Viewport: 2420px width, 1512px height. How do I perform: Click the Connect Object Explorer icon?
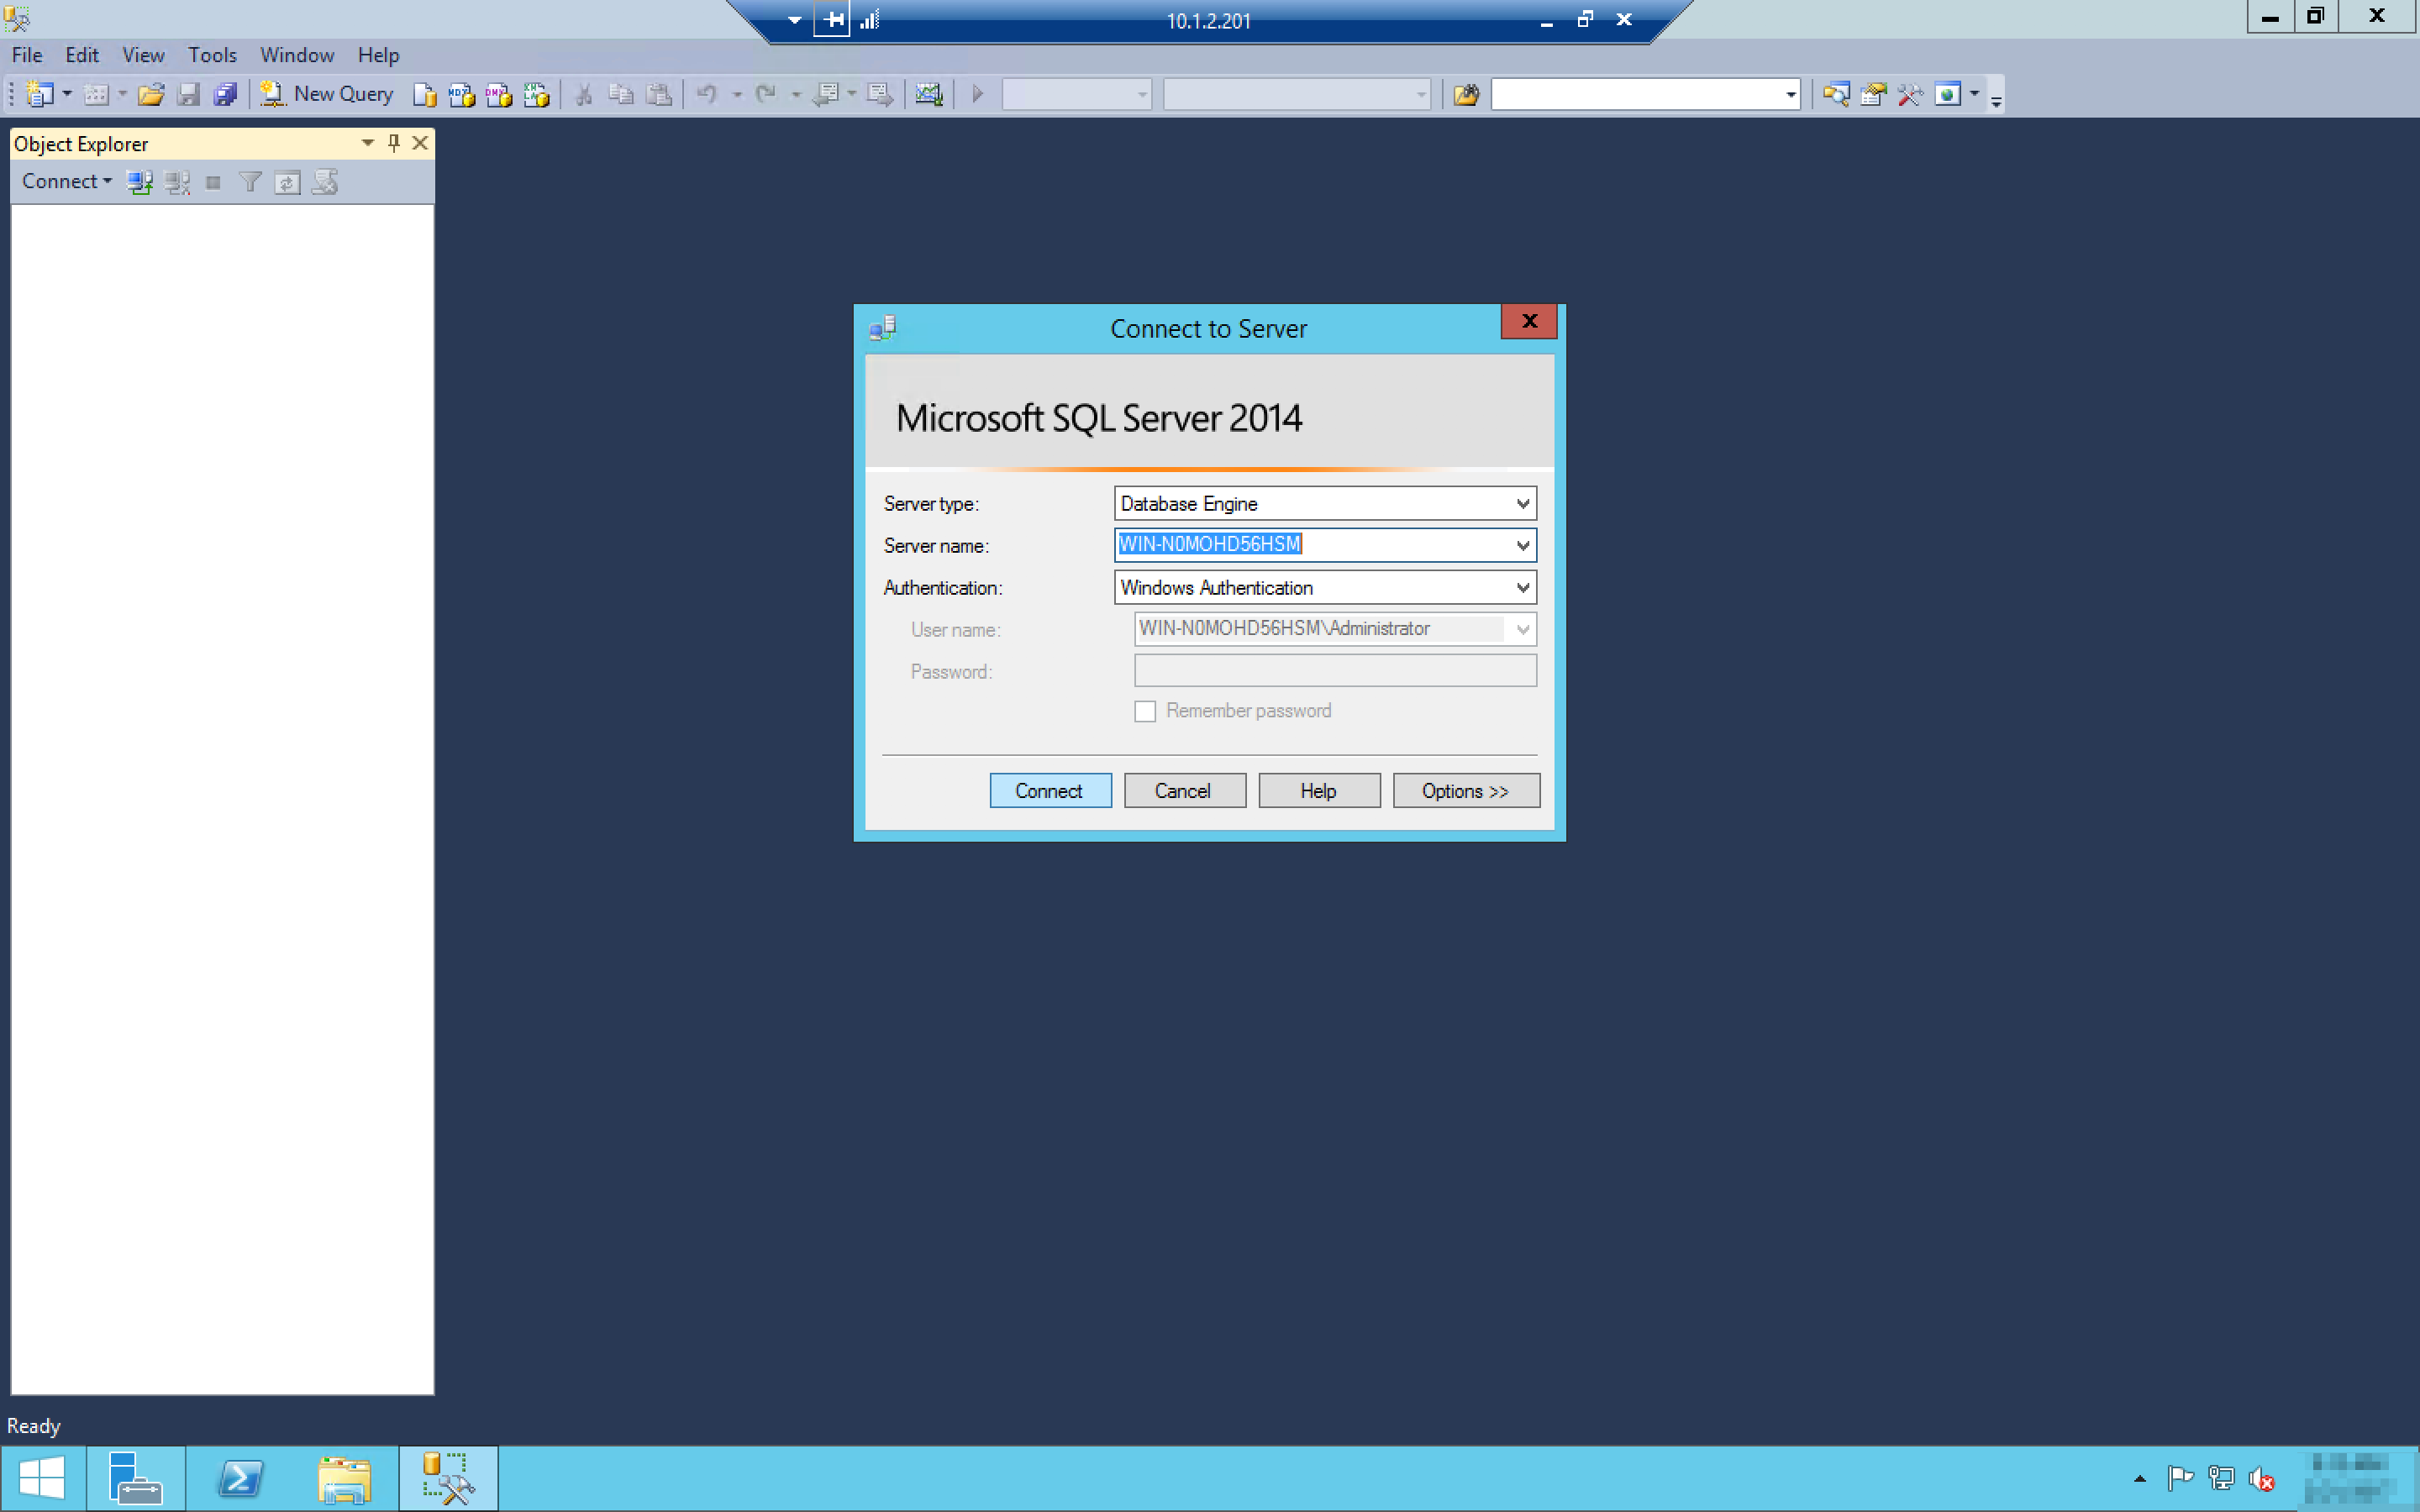click(x=139, y=182)
